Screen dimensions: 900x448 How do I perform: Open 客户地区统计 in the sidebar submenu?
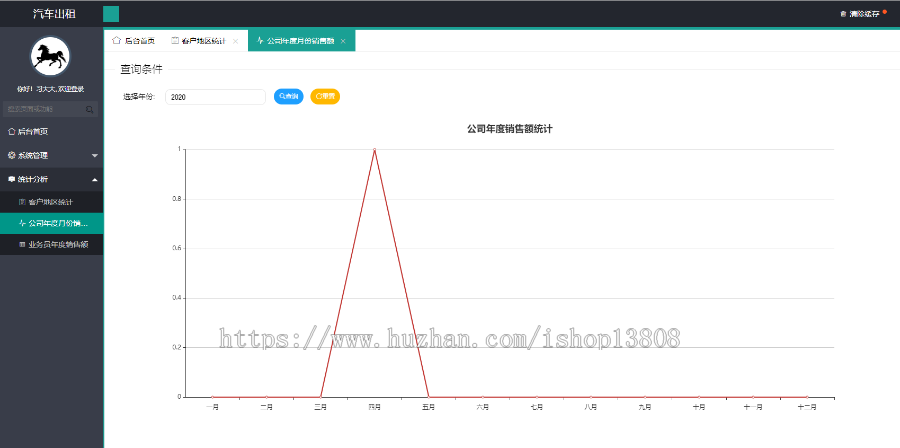coord(52,202)
